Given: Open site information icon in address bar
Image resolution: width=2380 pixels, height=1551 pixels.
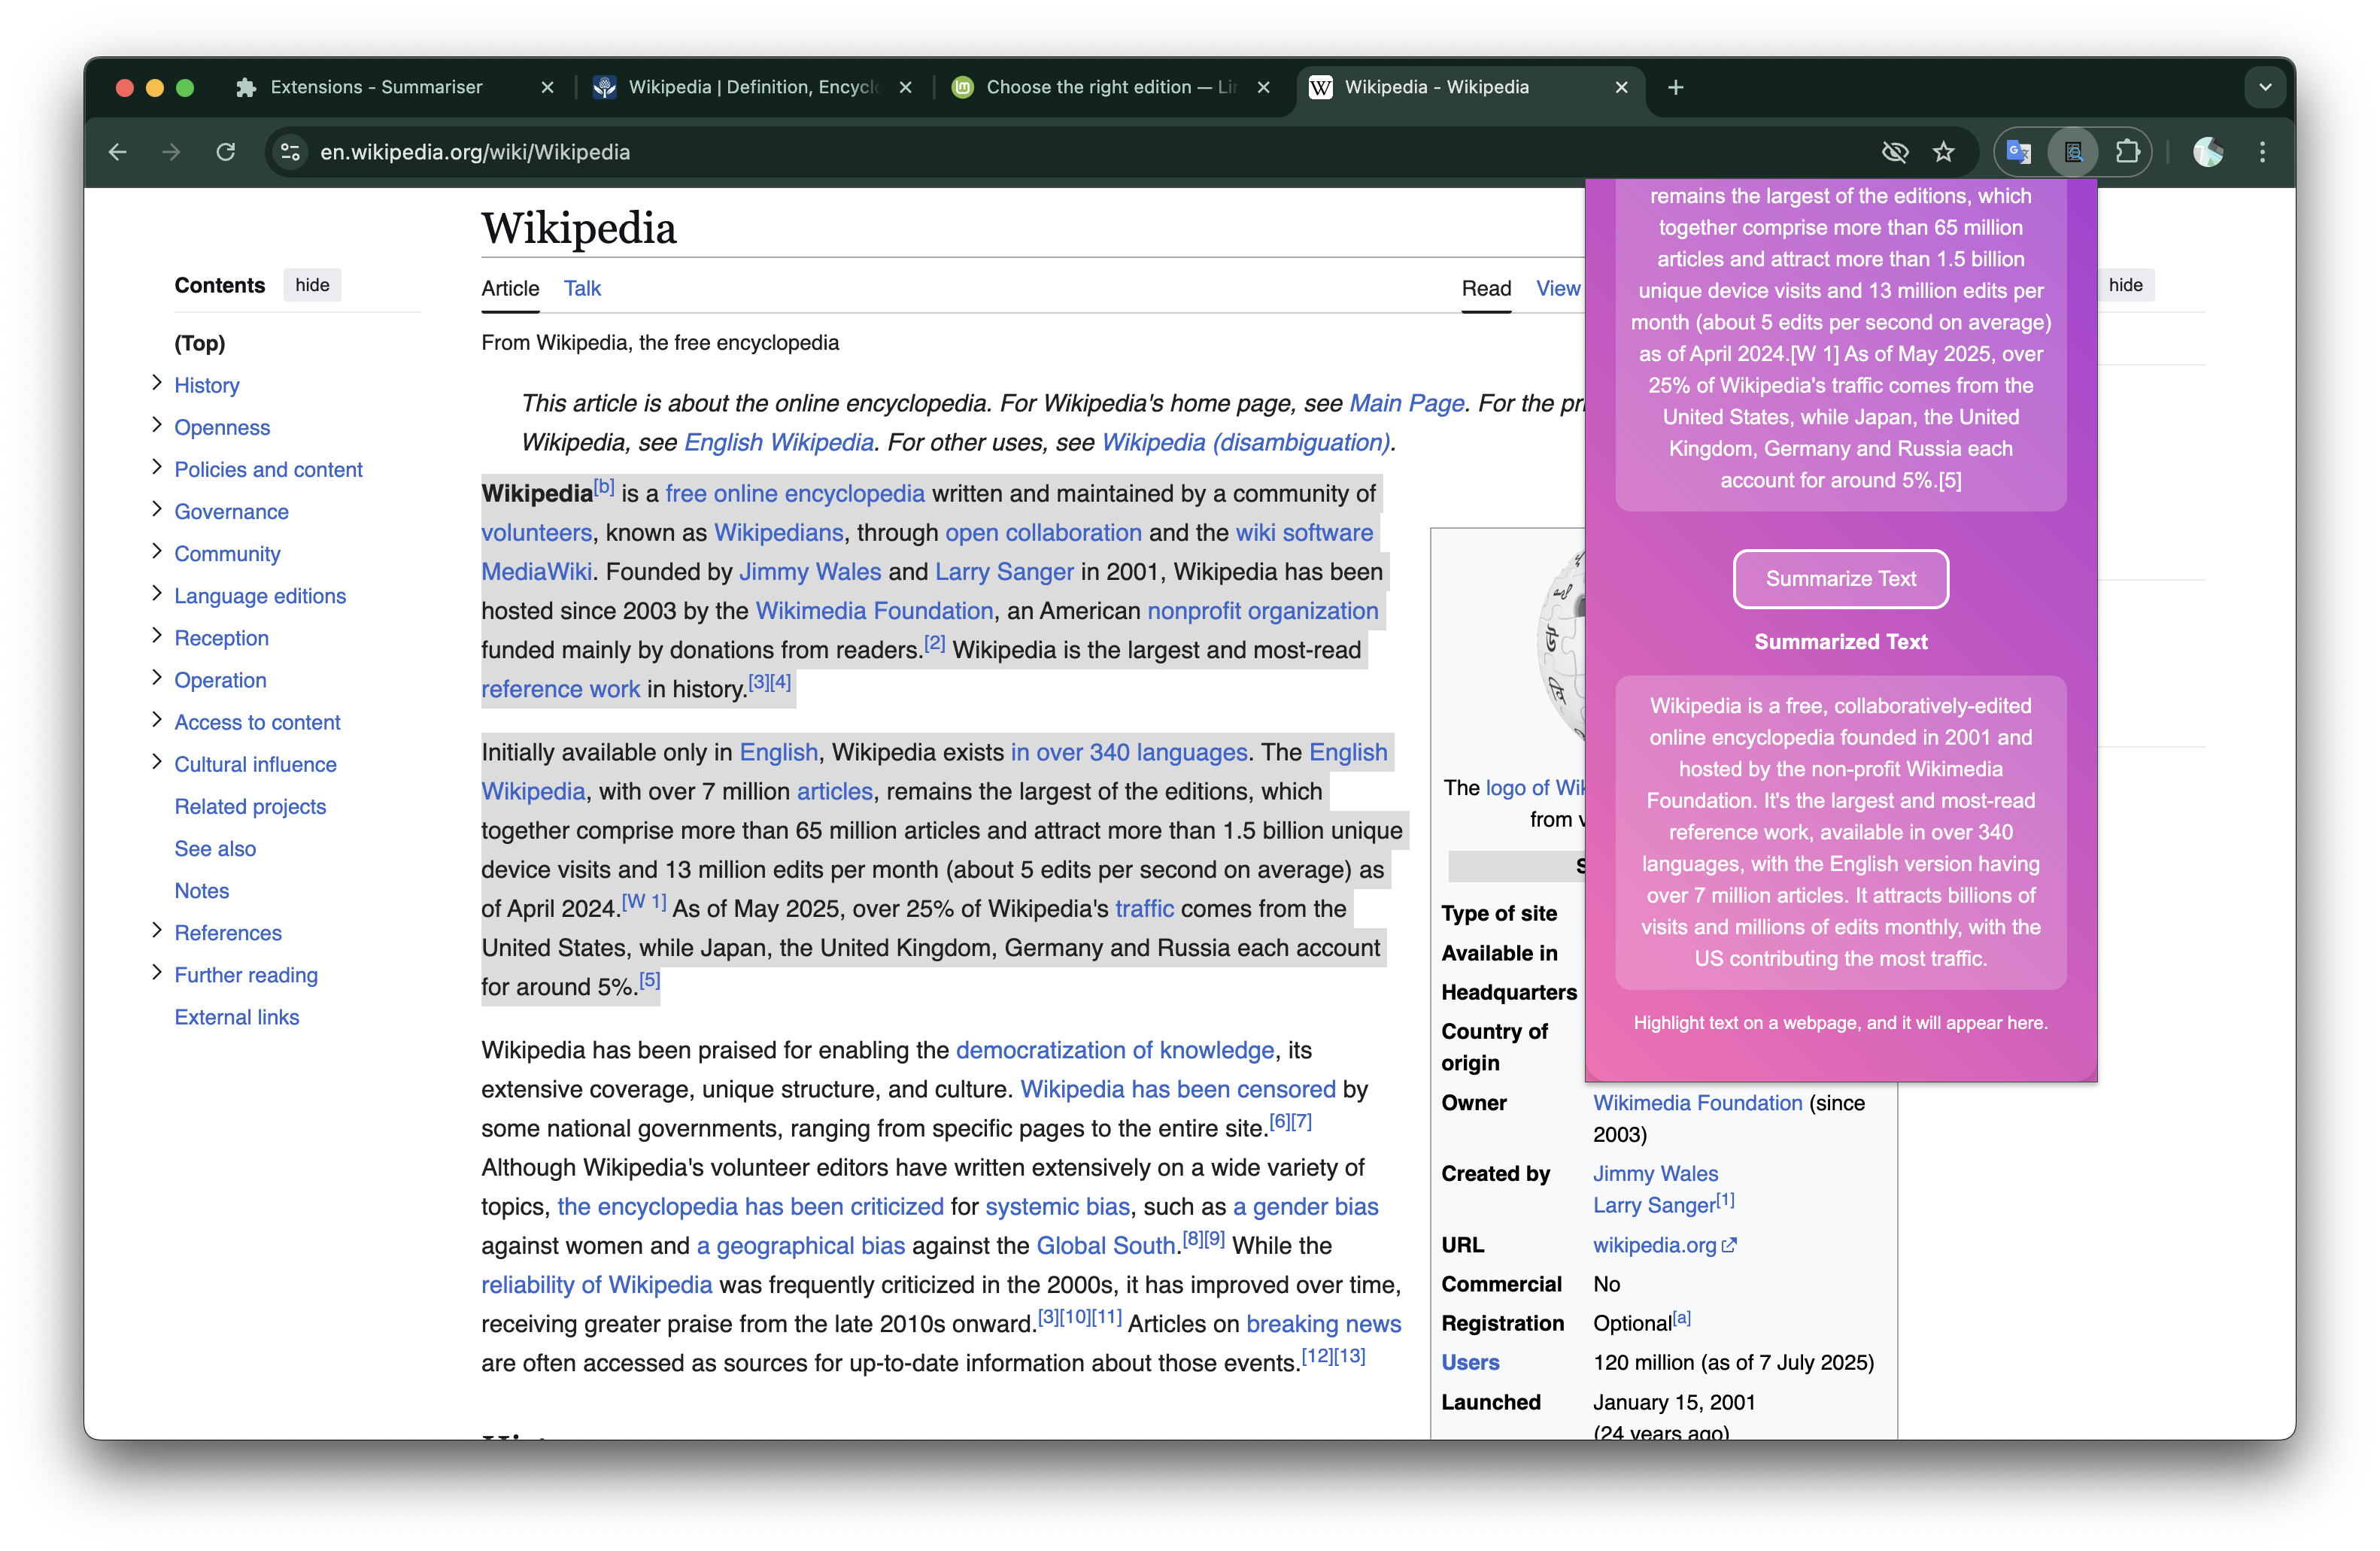Looking at the screenshot, I should (290, 152).
